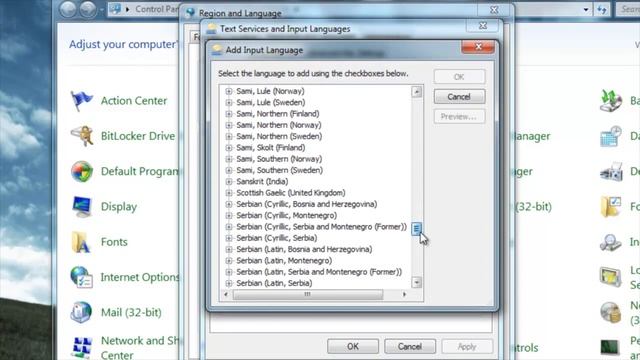Viewport: 640px width, 360px height.
Task: Open Network and Sharing Center icon
Action: [x=82, y=347]
